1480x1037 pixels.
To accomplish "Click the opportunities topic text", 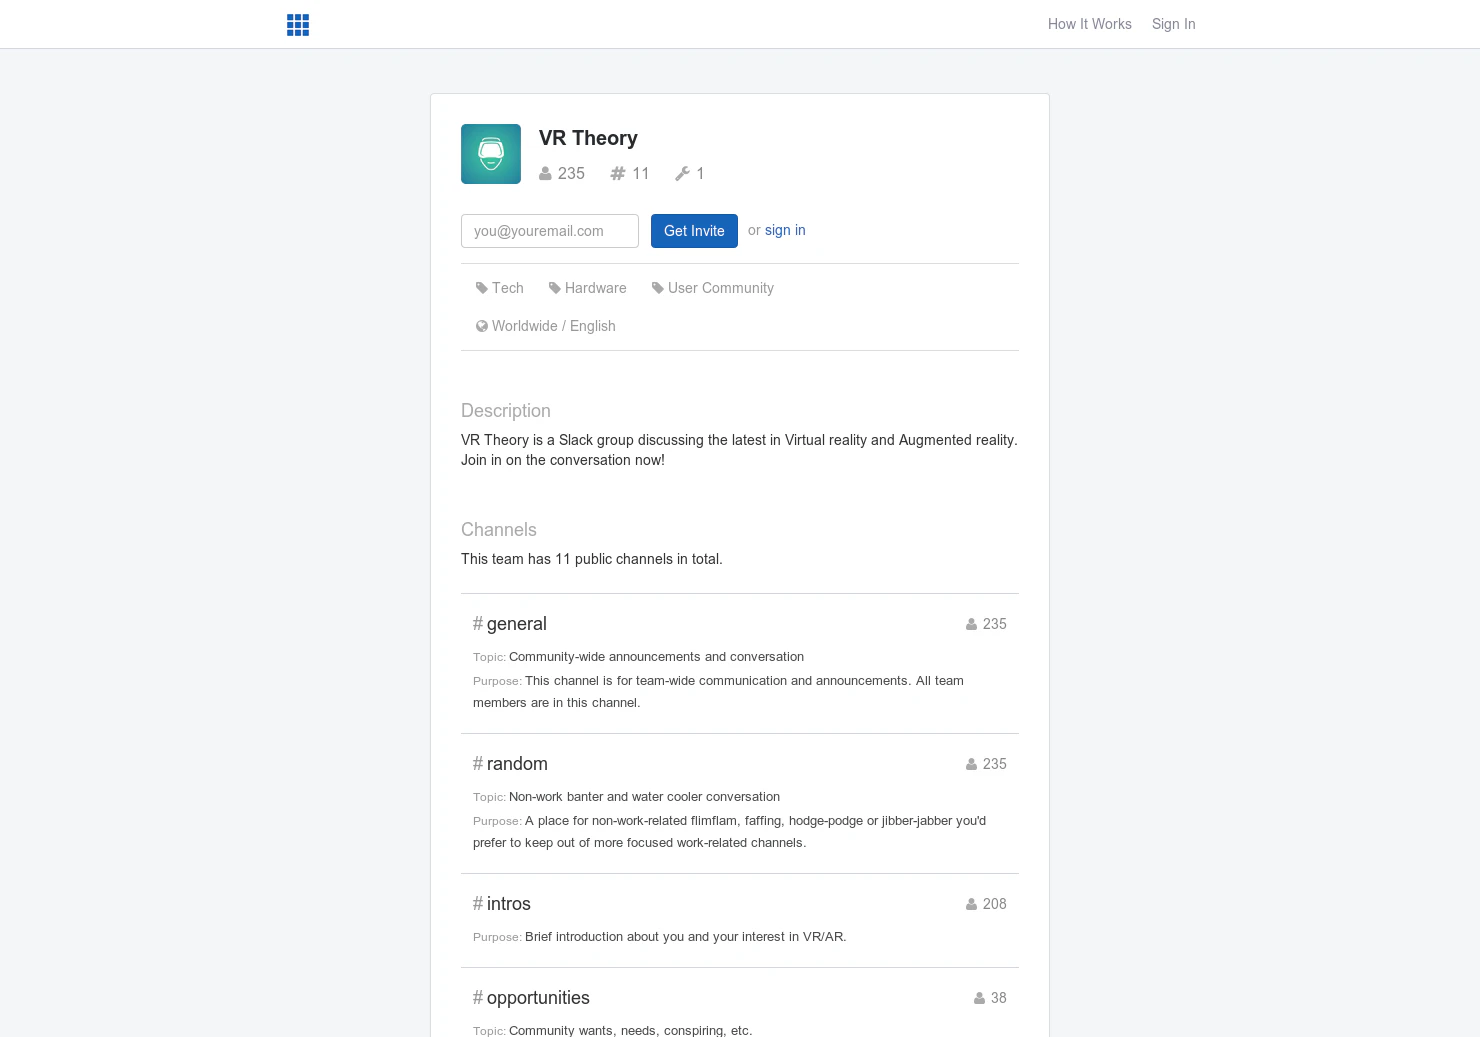I will 630,1030.
